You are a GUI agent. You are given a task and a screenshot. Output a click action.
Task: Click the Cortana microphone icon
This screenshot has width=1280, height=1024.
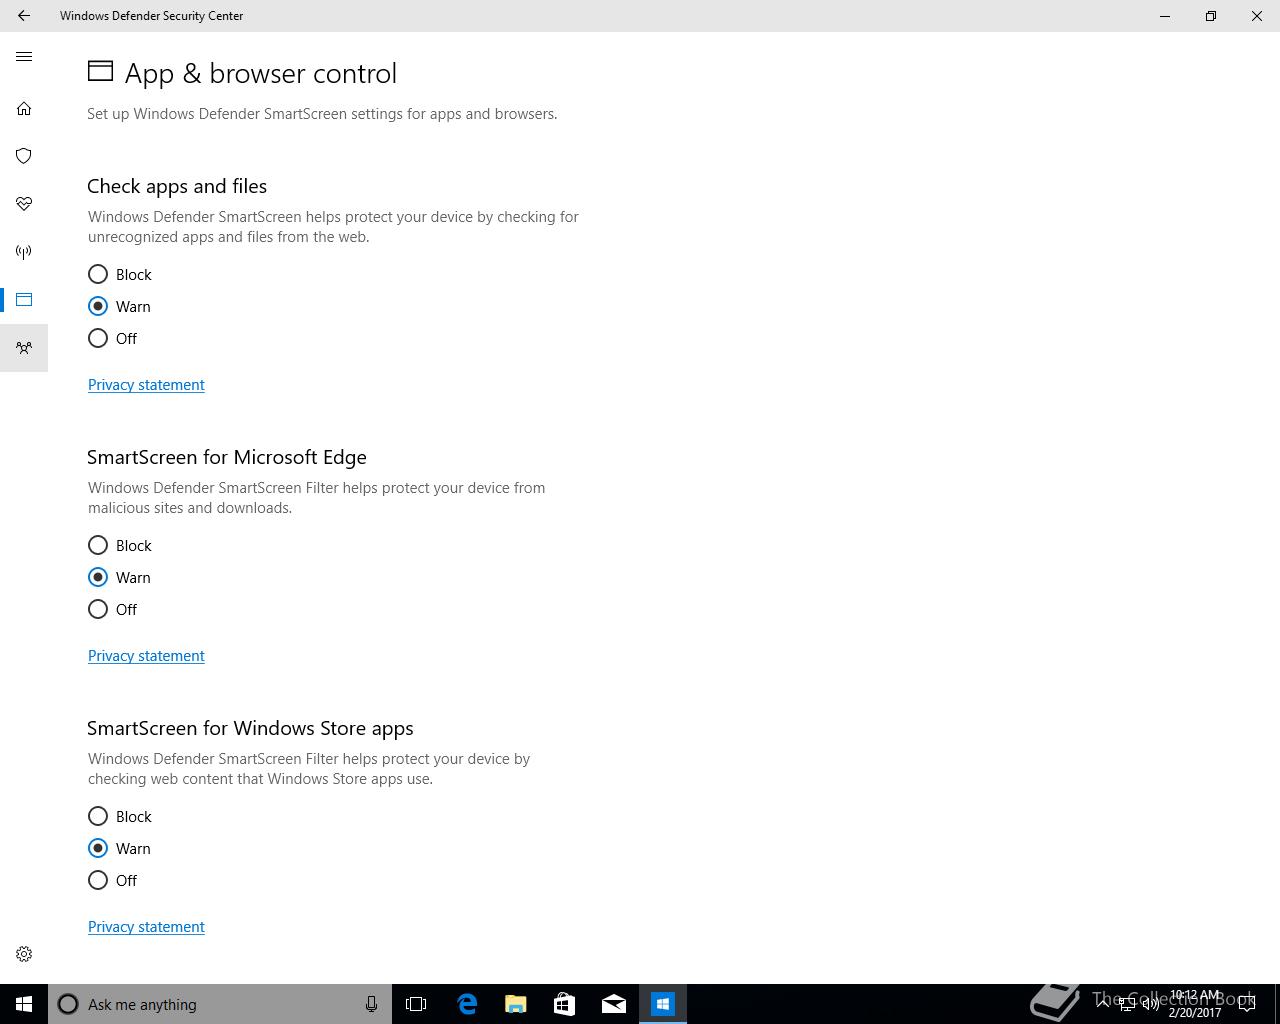pyautogui.click(x=371, y=1004)
